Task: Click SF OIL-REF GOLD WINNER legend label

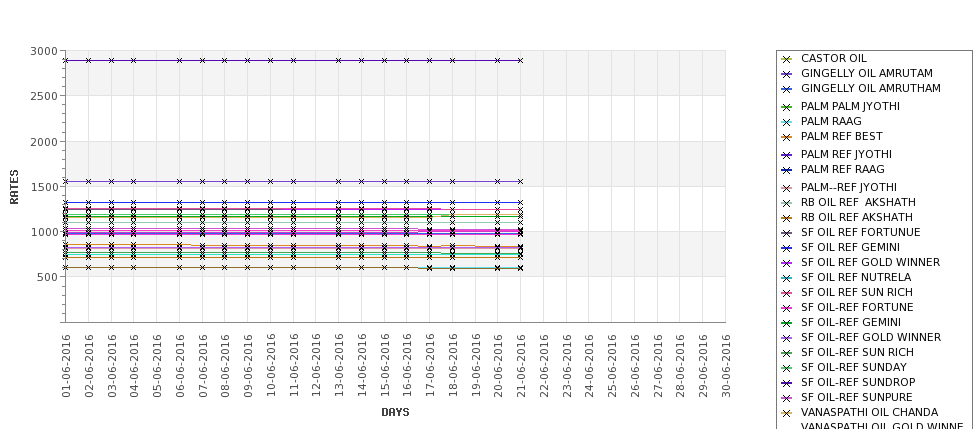Action: (871, 337)
